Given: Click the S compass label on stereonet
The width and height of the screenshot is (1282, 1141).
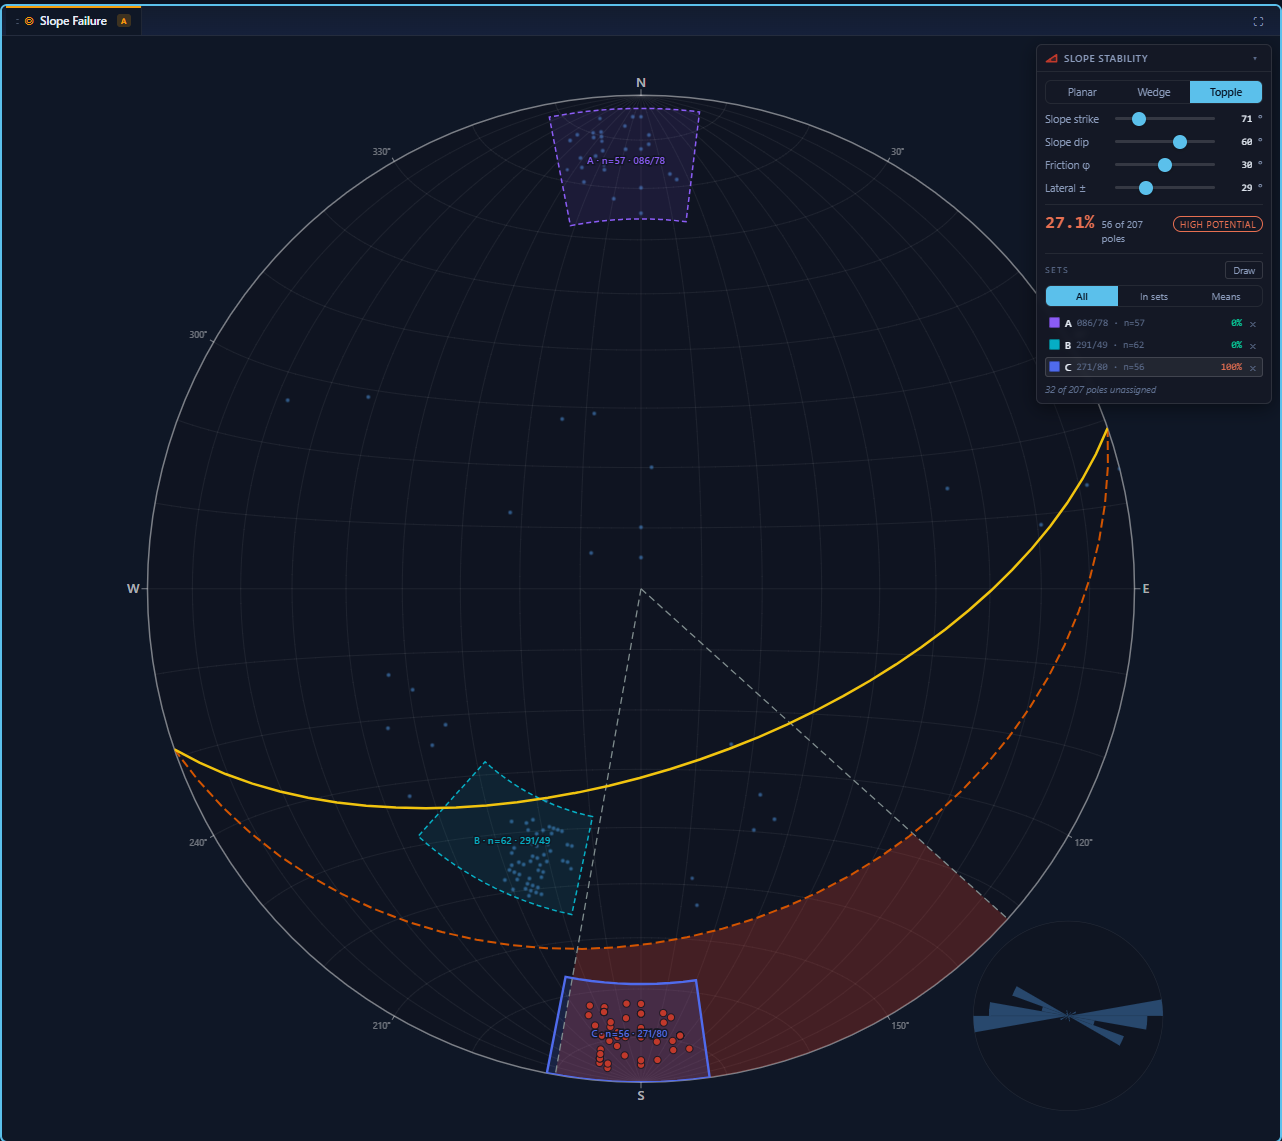Looking at the screenshot, I should pos(641,1096).
